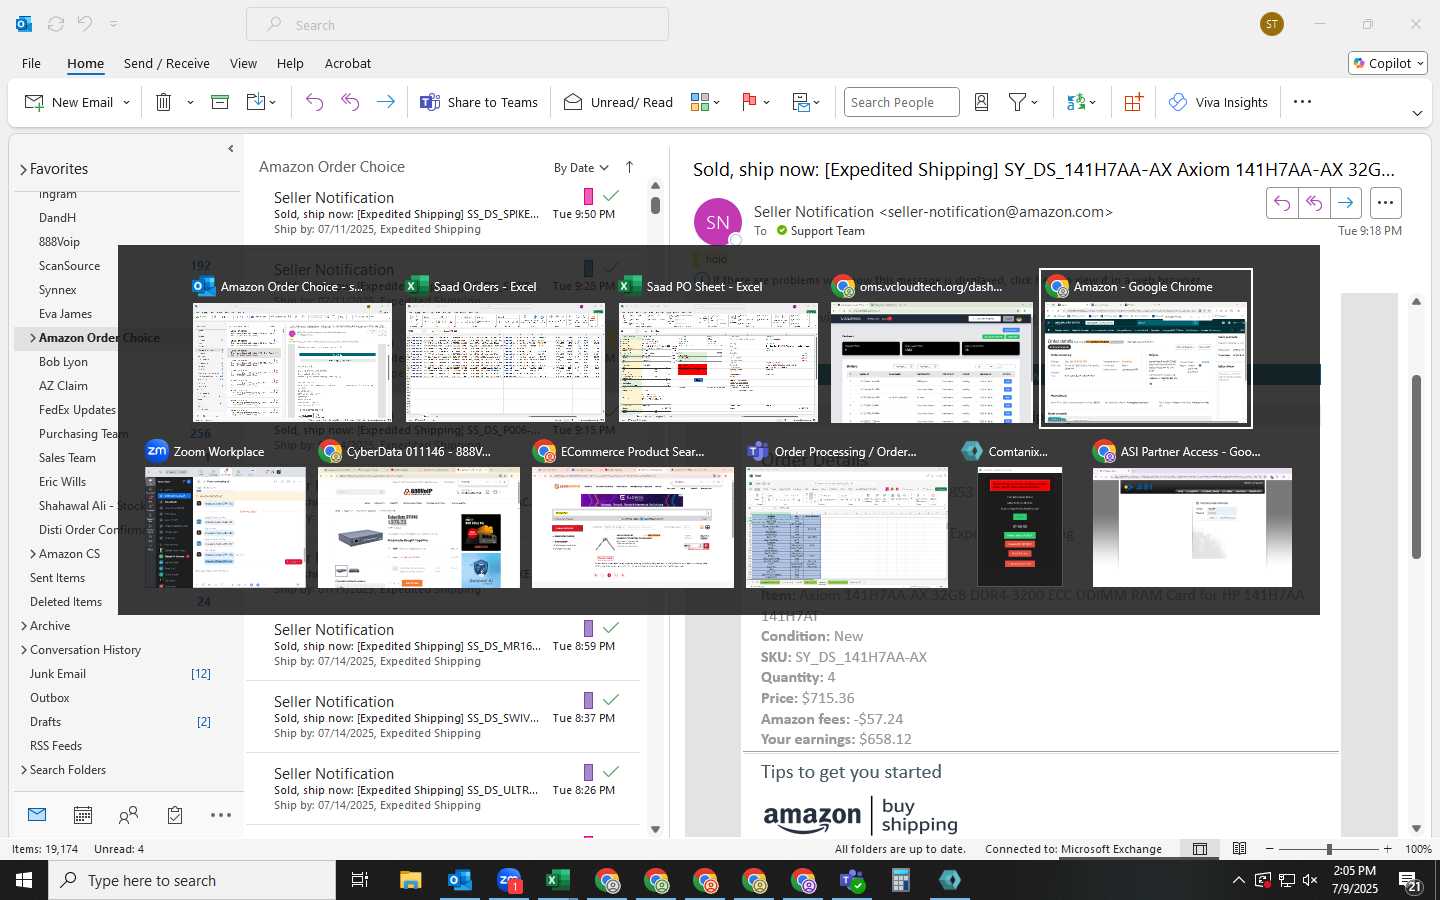Click the Viva Insights button
1440x900 pixels.
(1219, 102)
